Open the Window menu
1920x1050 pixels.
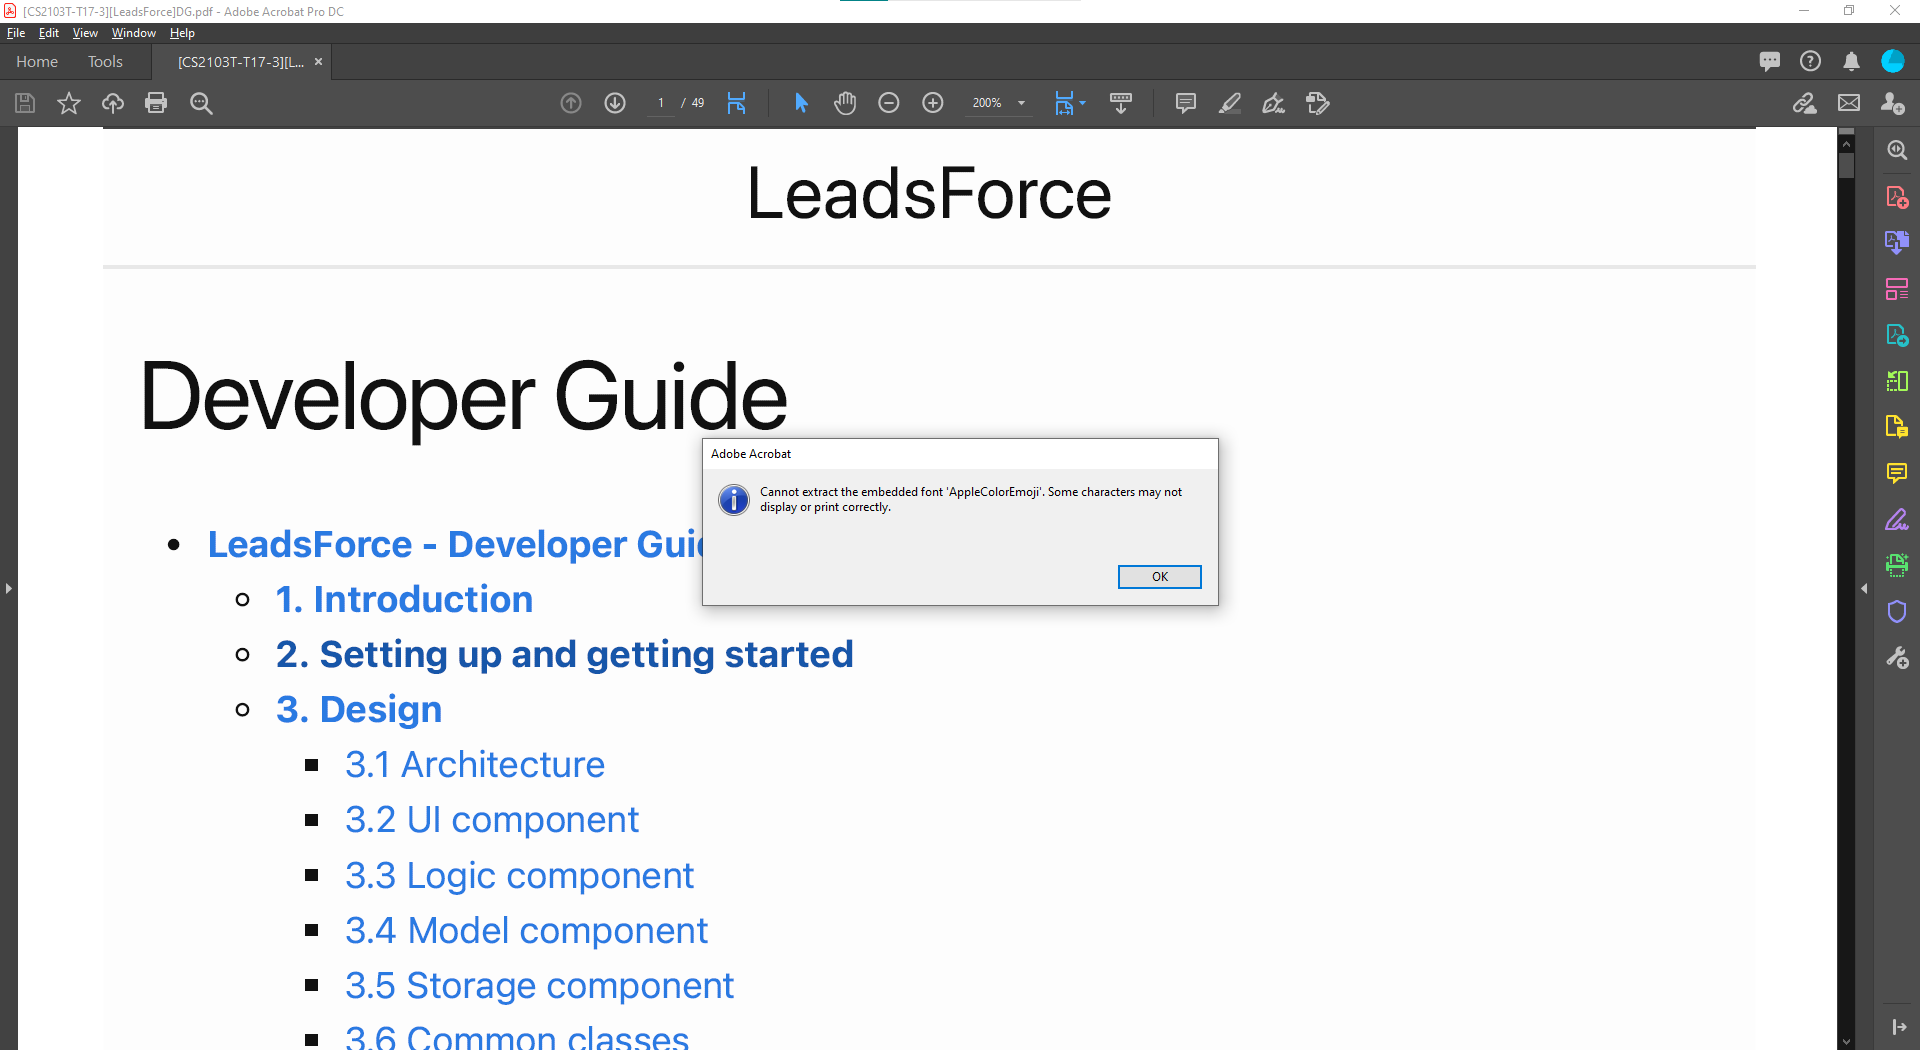[133, 33]
